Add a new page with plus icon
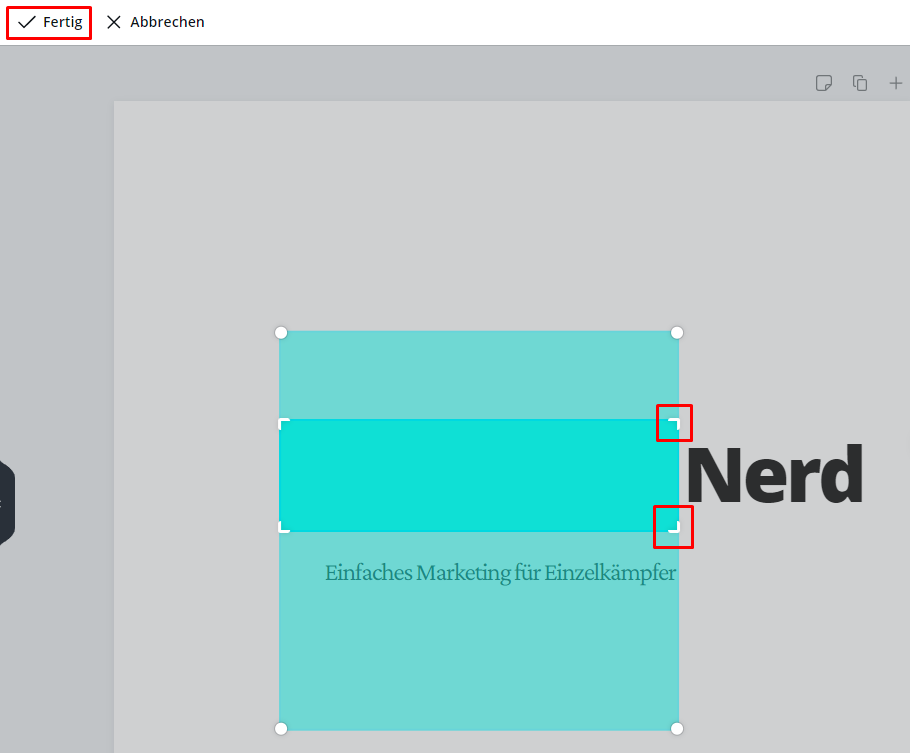910x753 pixels. [x=895, y=83]
